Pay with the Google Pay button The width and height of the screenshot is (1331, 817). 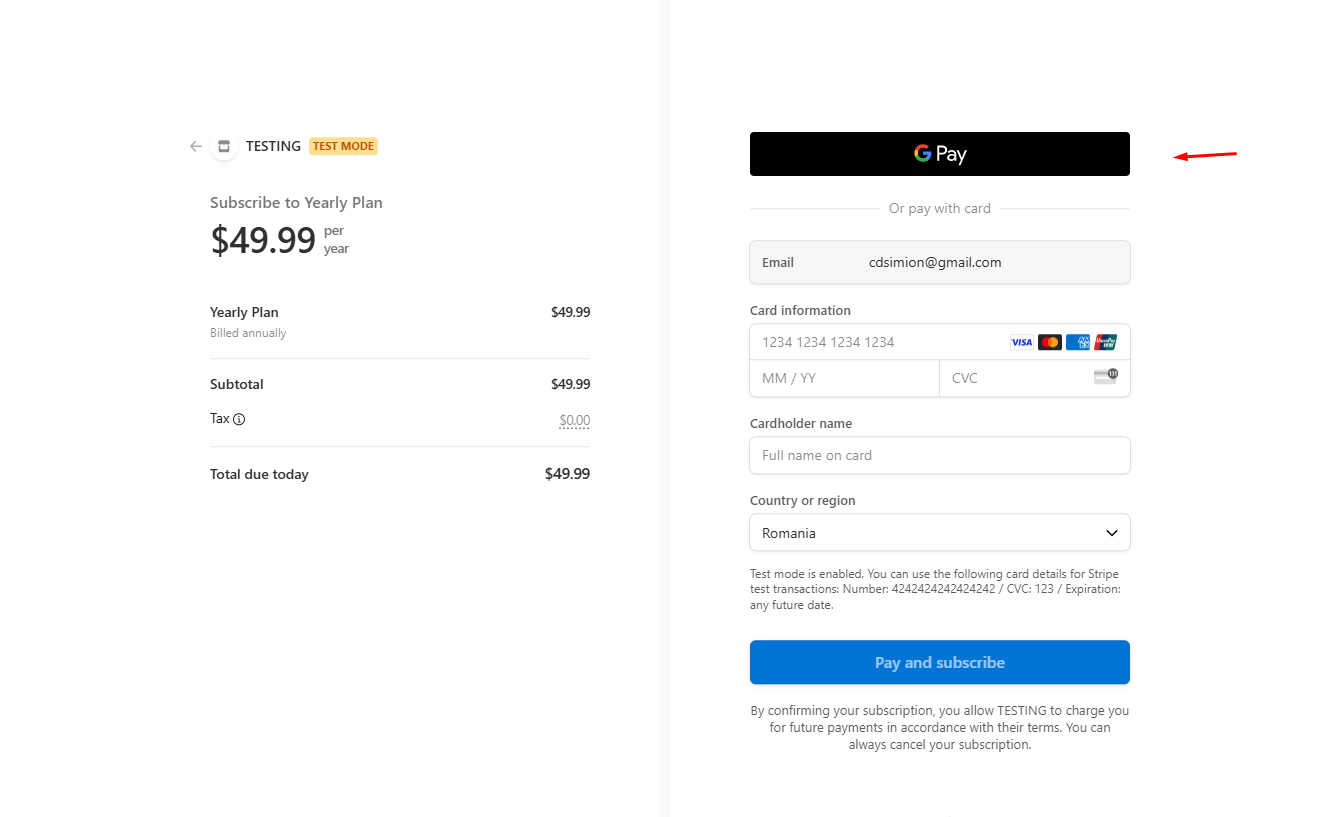(x=940, y=154)
